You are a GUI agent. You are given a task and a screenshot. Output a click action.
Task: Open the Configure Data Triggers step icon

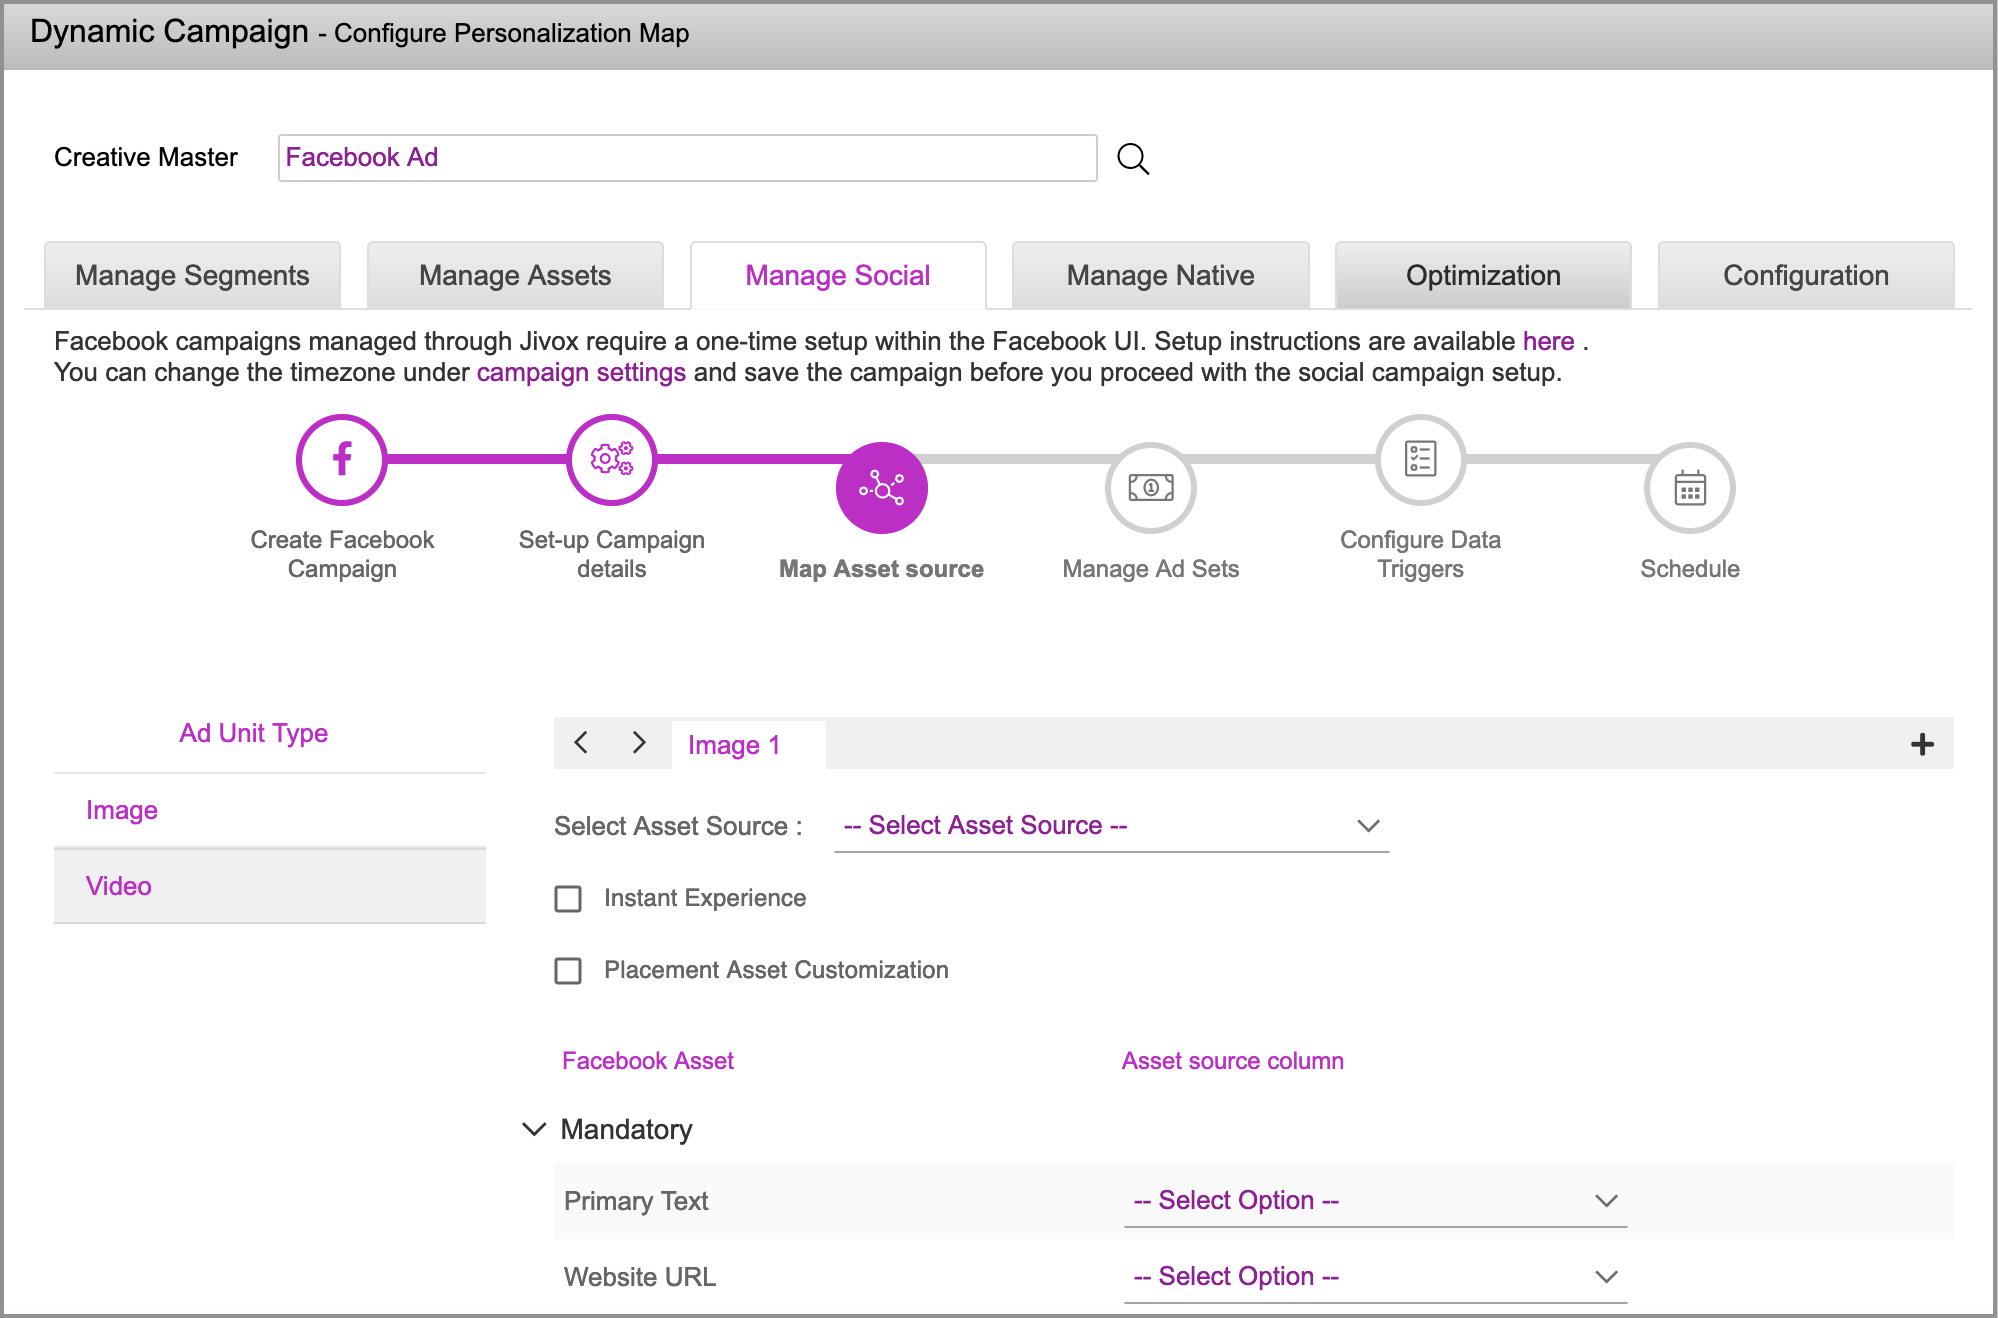click(1421, 460)
